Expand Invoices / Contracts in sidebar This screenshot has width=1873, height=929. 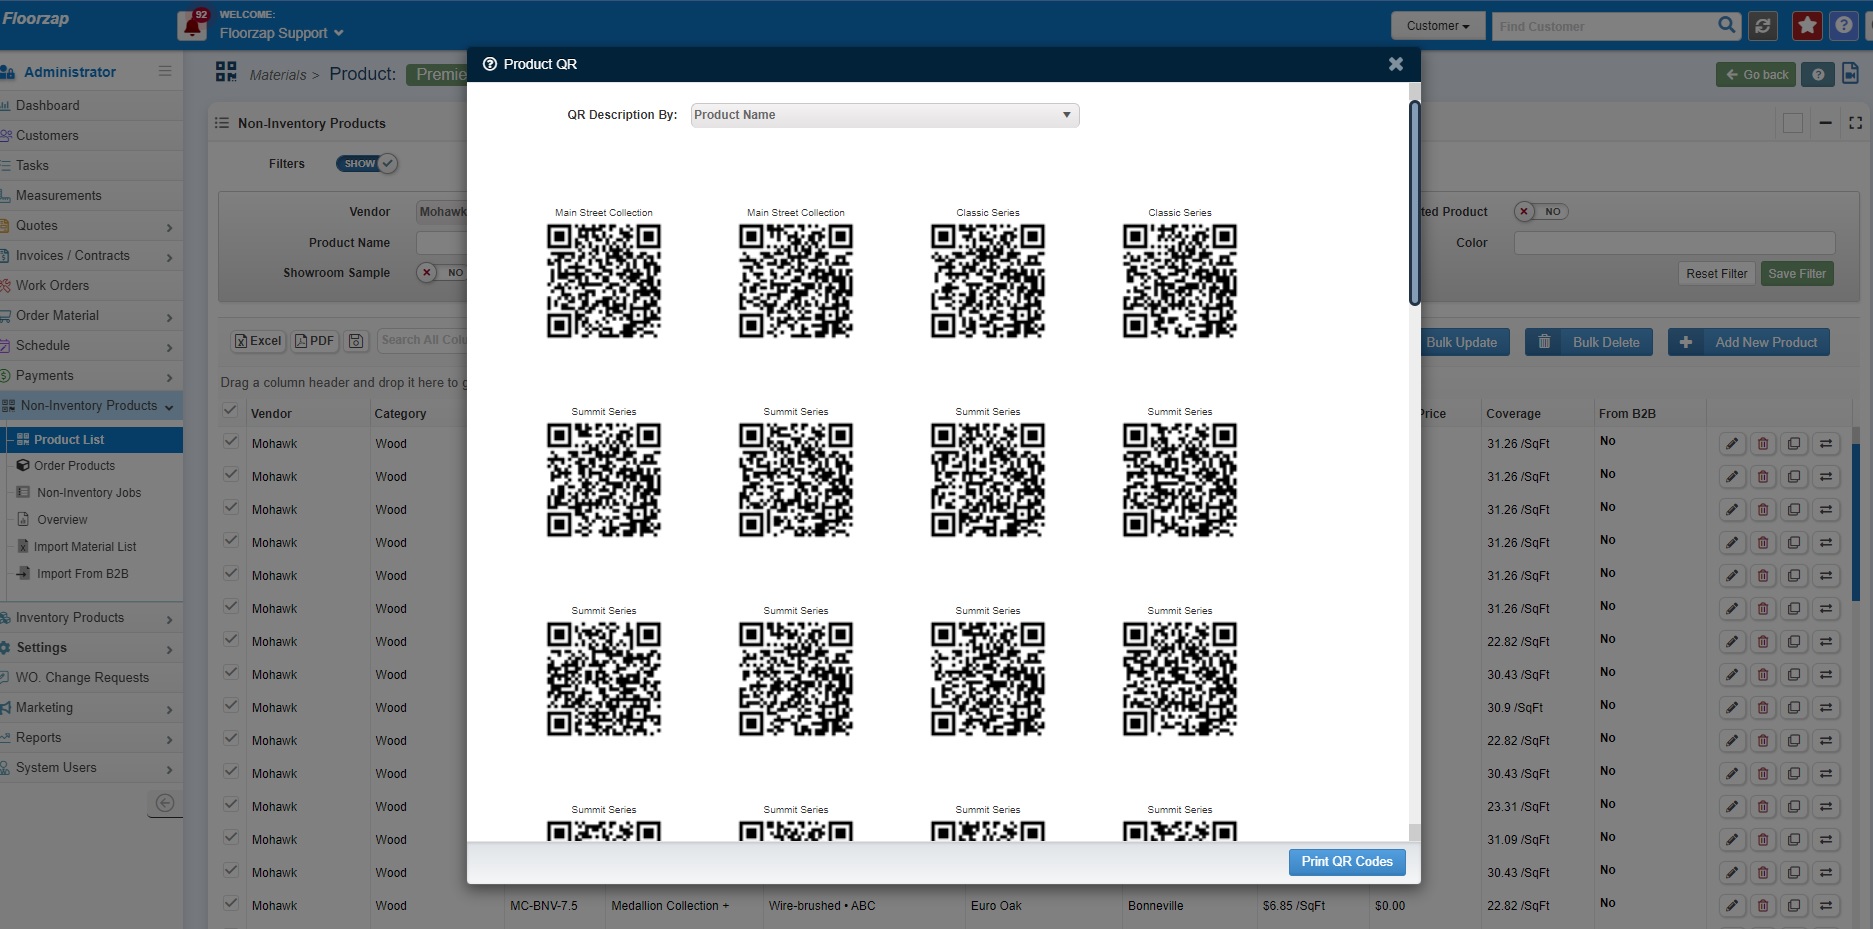[91, 256]
